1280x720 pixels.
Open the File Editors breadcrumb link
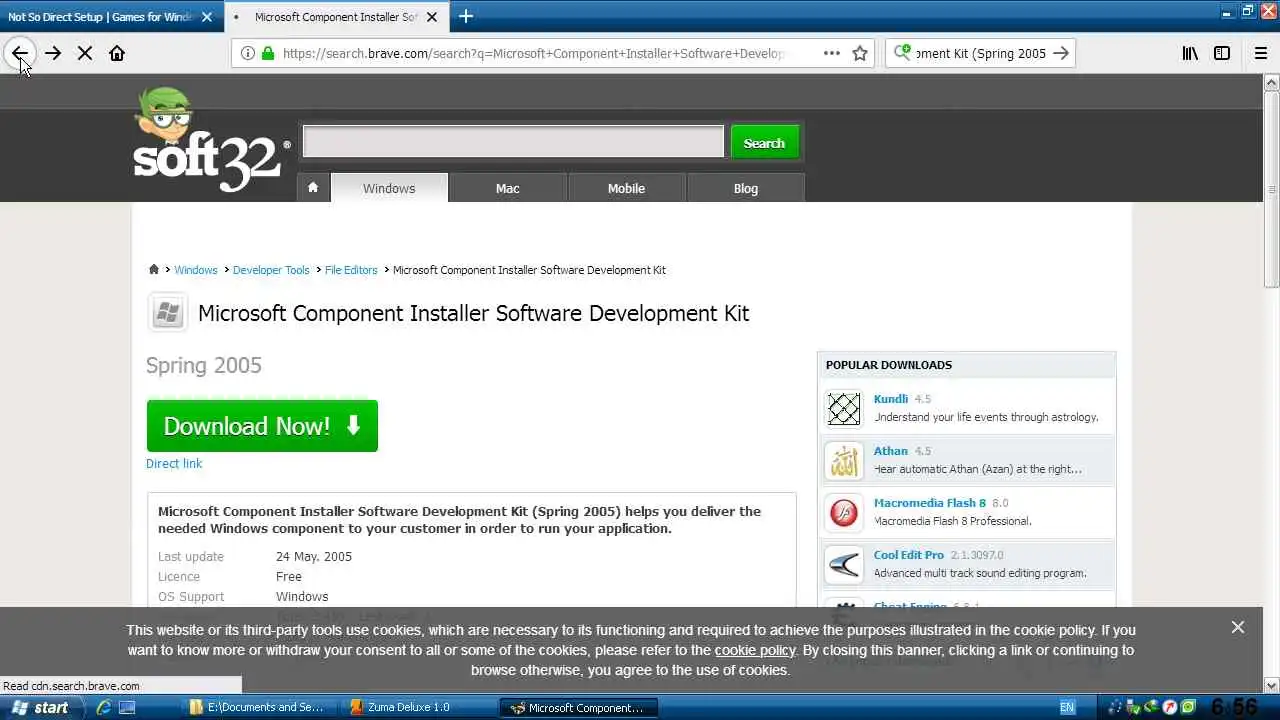click(x=351, y=270)
